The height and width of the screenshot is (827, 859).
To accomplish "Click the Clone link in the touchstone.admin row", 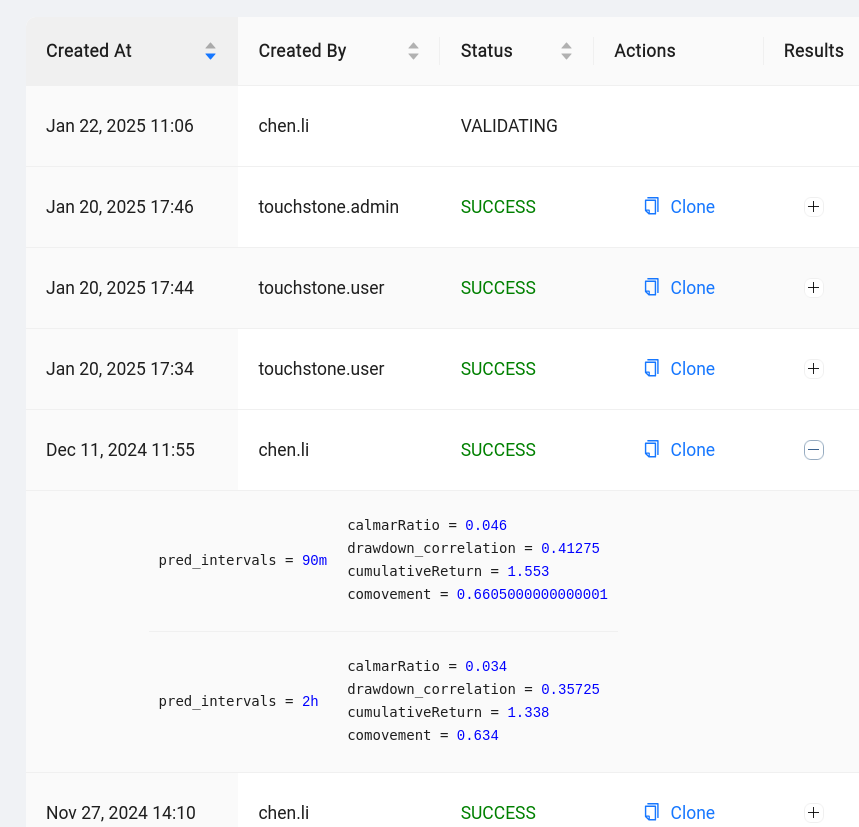I will (693, 206).
